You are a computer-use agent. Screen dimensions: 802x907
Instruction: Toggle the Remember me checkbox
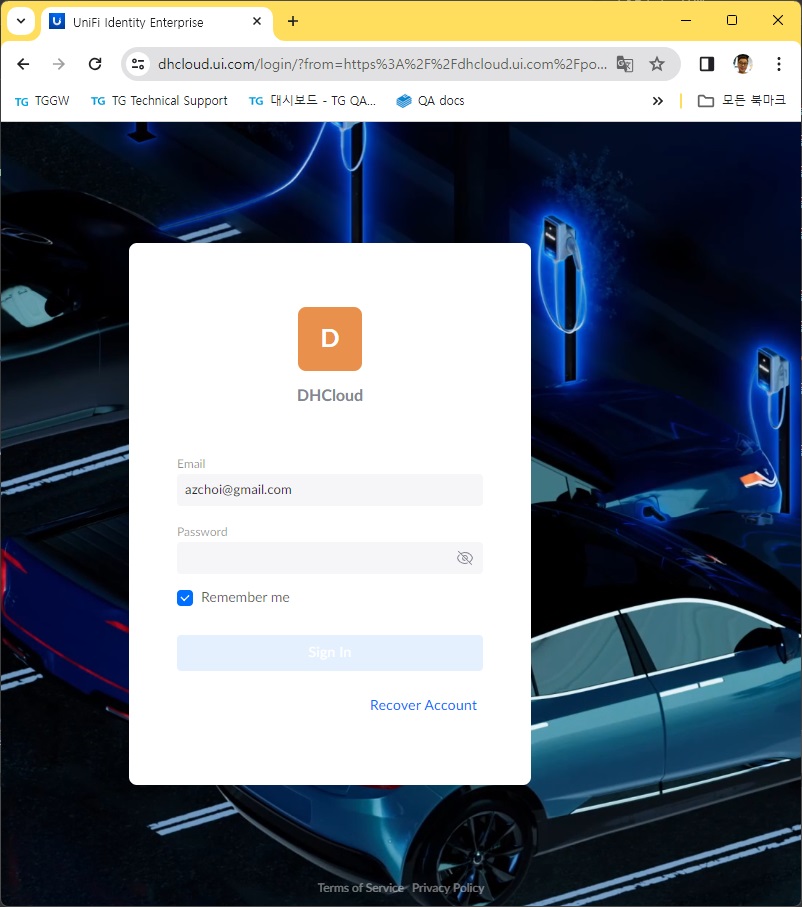185,598
